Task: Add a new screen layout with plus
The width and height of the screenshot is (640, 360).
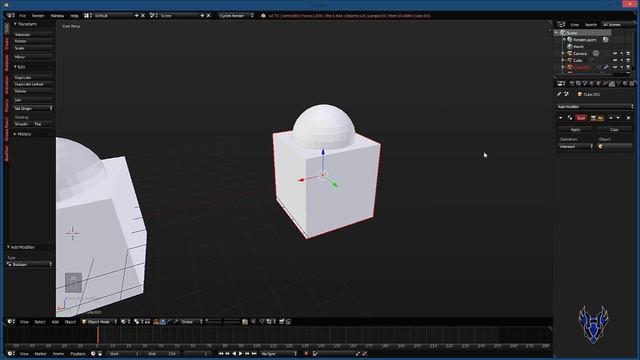Action: pos(136,16)
